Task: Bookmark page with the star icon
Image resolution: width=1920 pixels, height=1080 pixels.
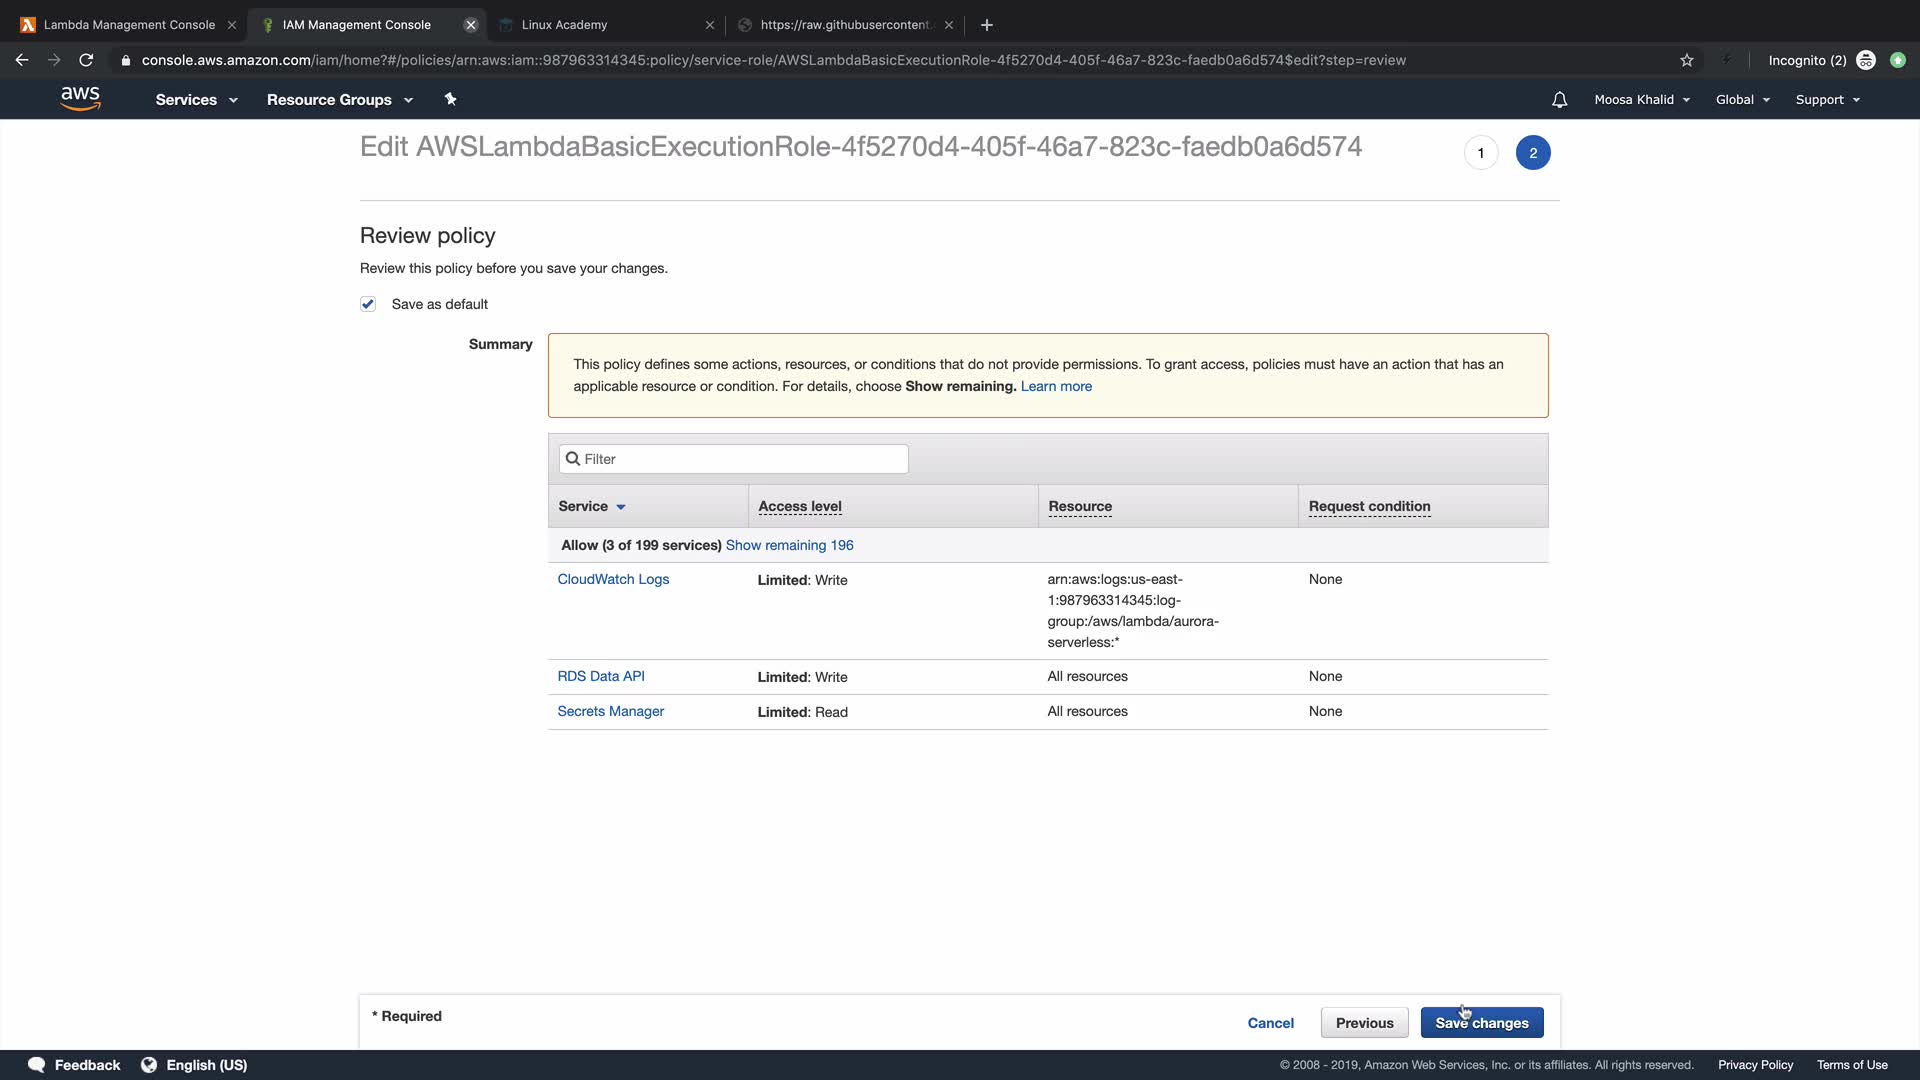Action: (1687, 60)
